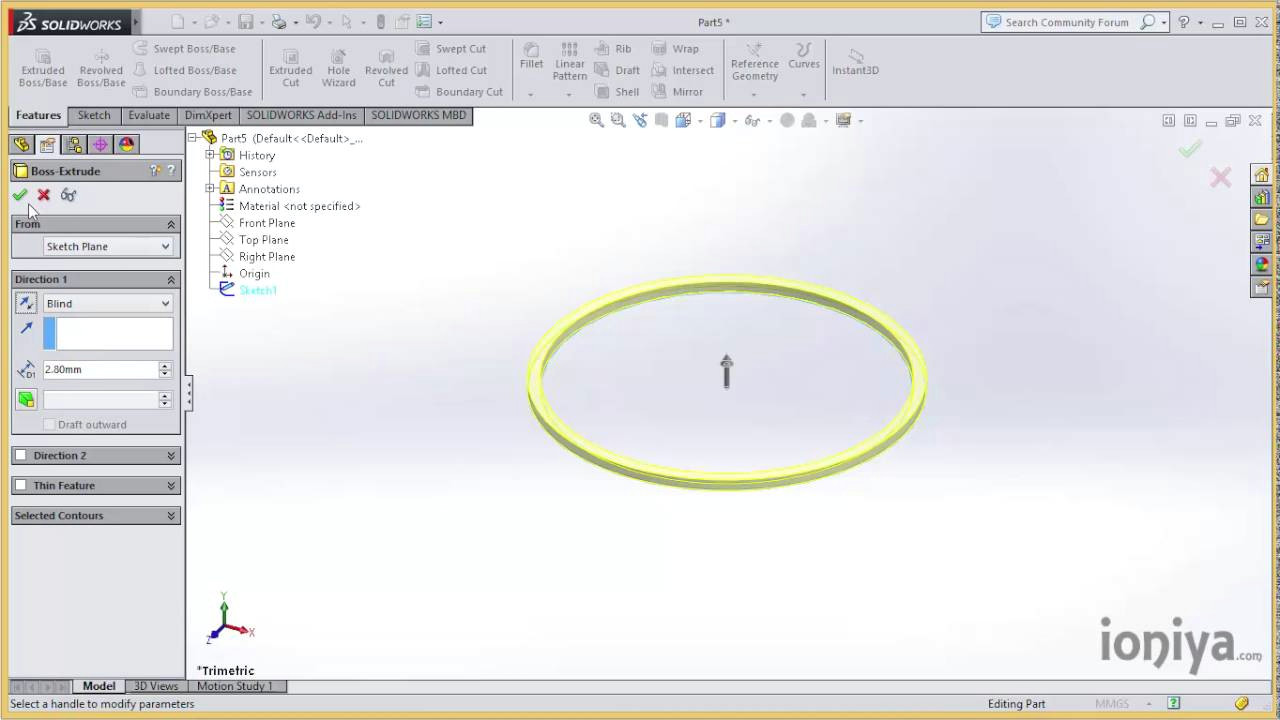
Task: Click depth spinner arrows
Action: 165,369
